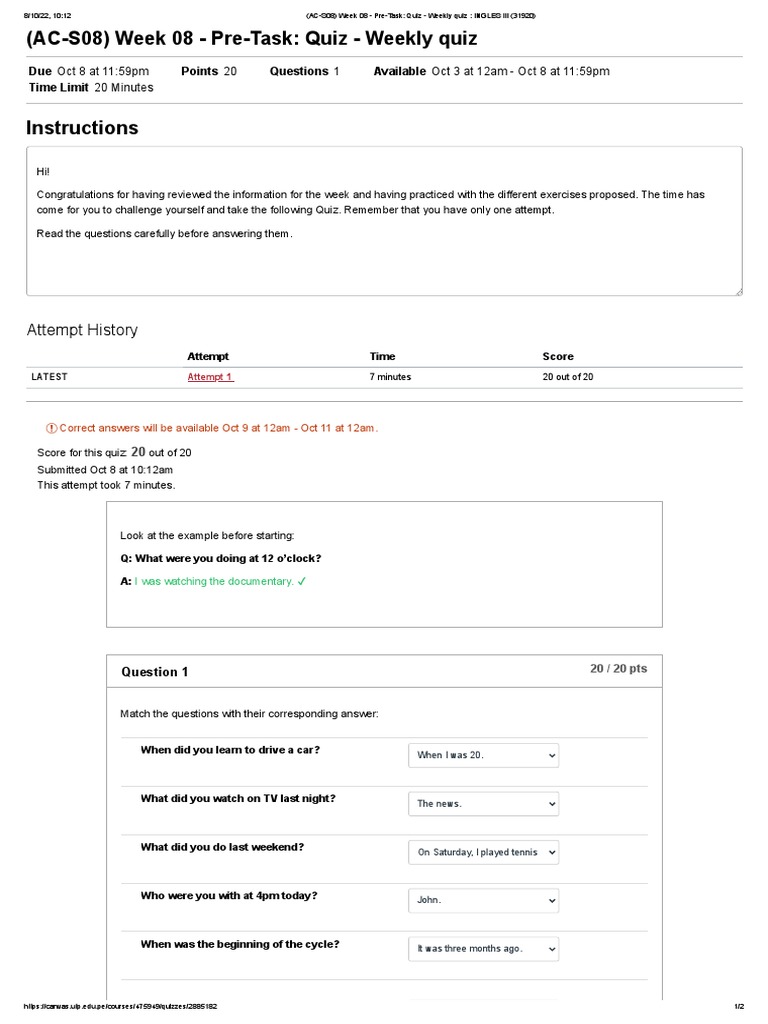Select the Question 1 header
Viewport: 768px width, 1024px height.
click(155, 672)
